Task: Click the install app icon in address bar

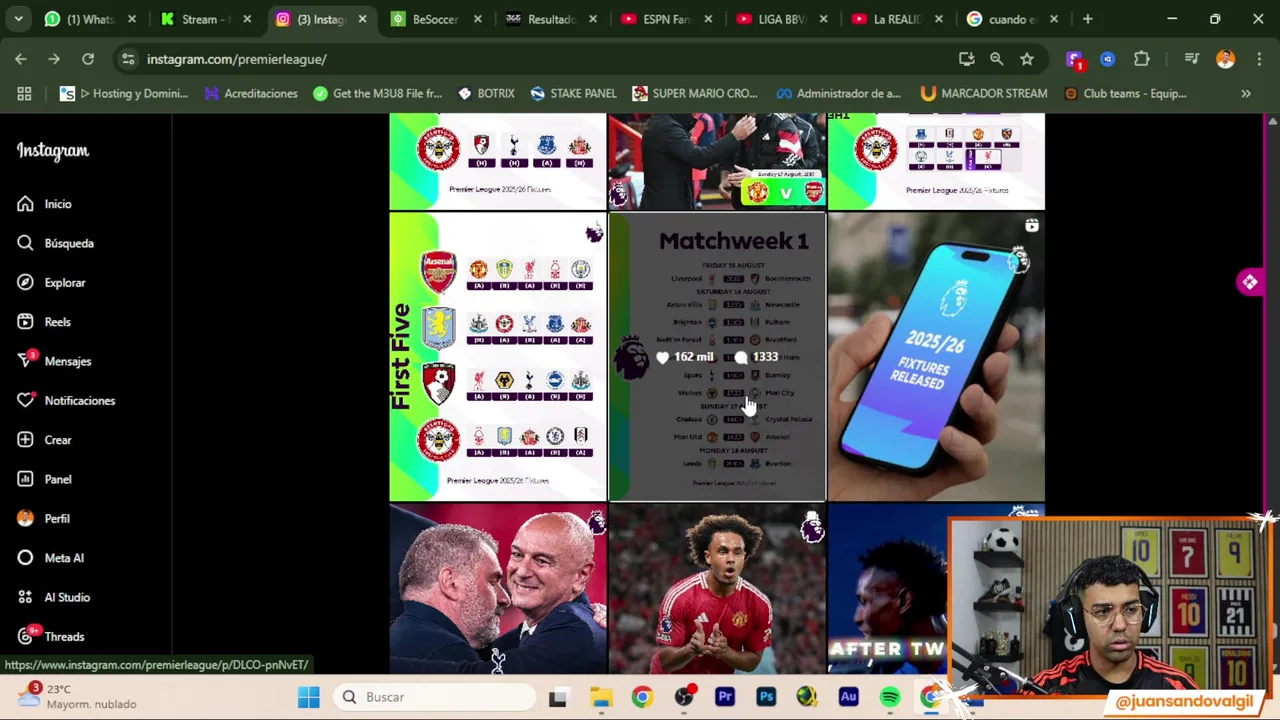Action: (966, 59)
